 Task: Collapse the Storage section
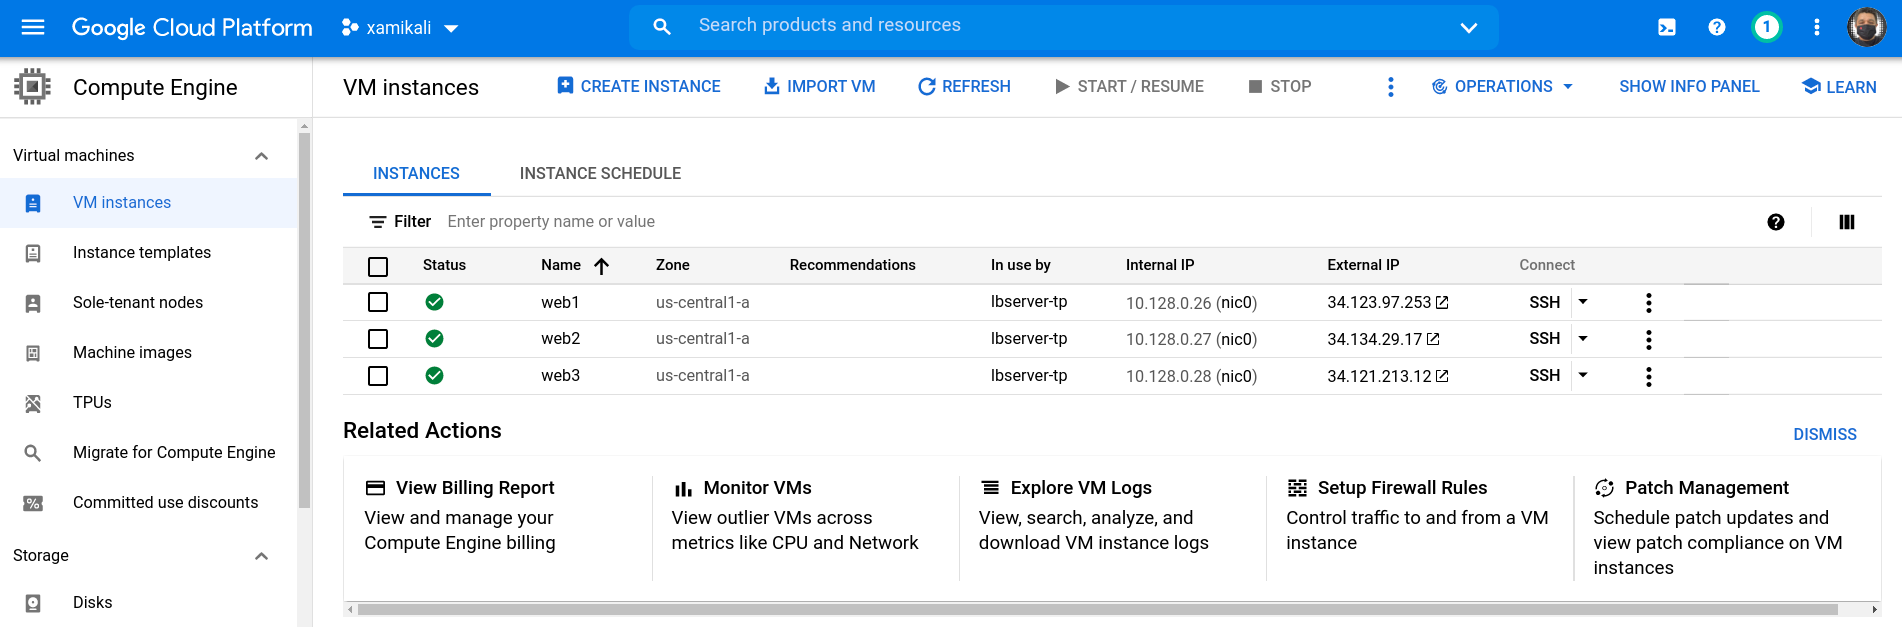(x=261, y=556)
